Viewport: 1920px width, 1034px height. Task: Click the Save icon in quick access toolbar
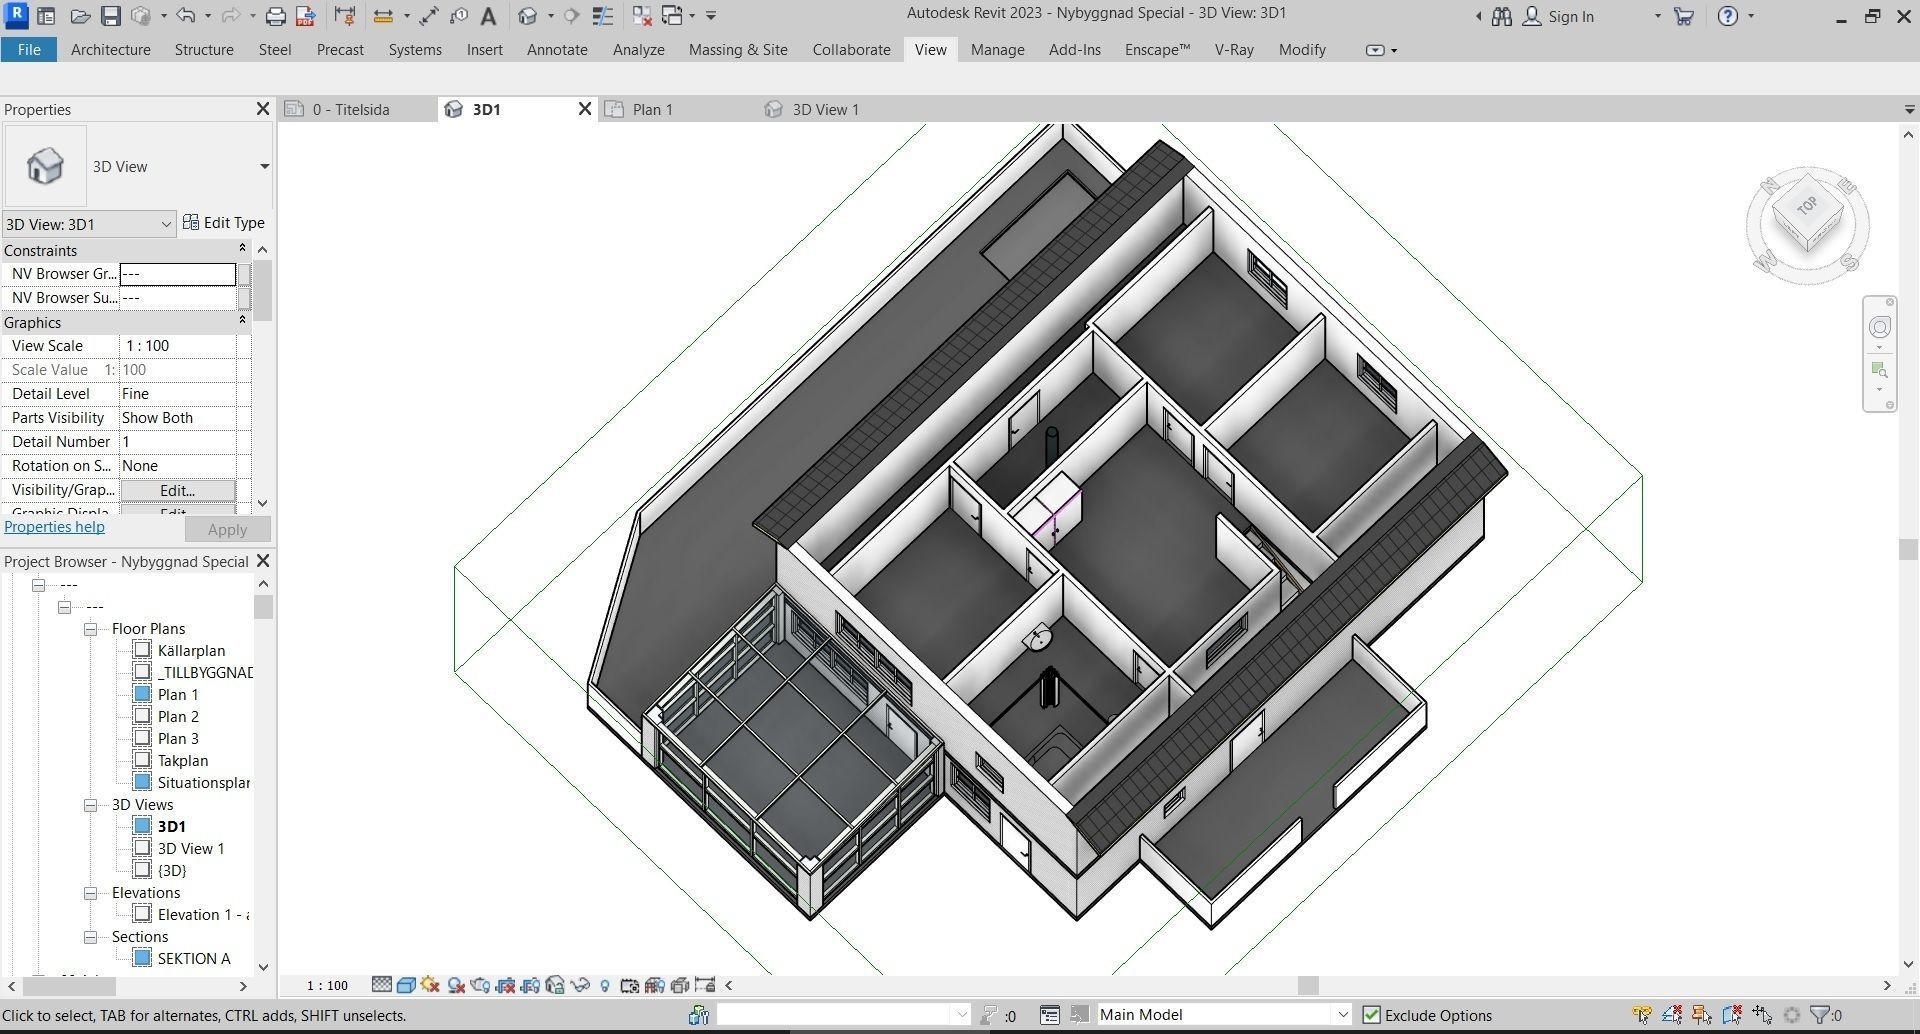(x=110, y=16)
